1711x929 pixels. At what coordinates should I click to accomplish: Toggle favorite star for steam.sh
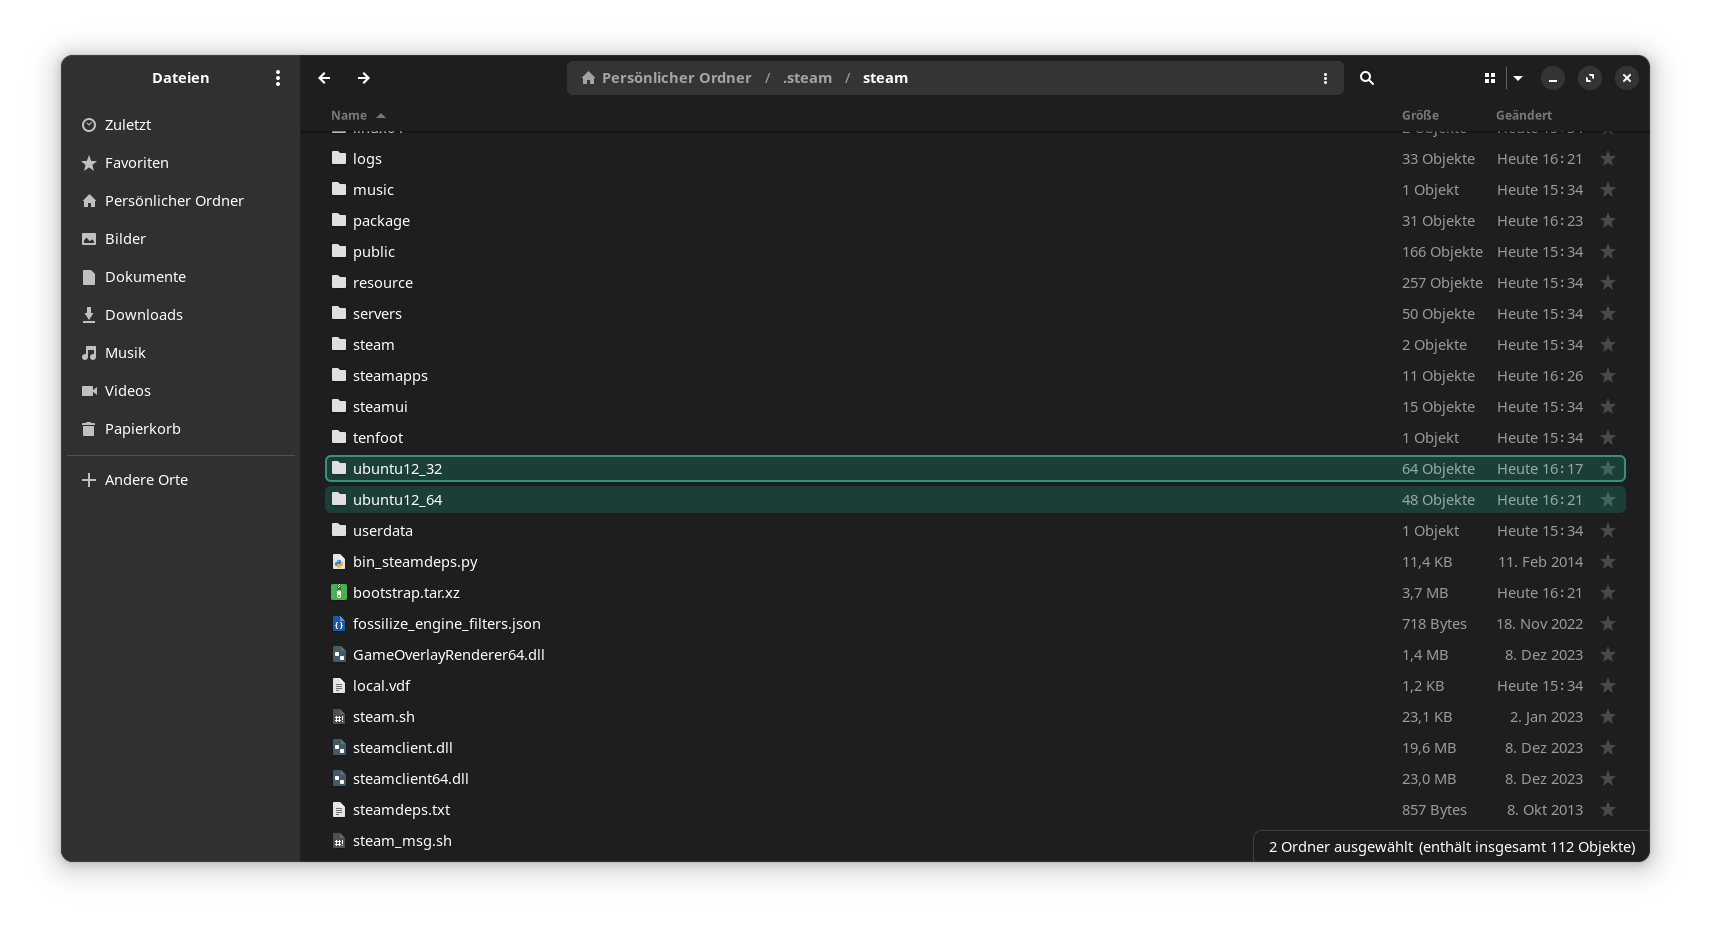(x=1608, y=717)
